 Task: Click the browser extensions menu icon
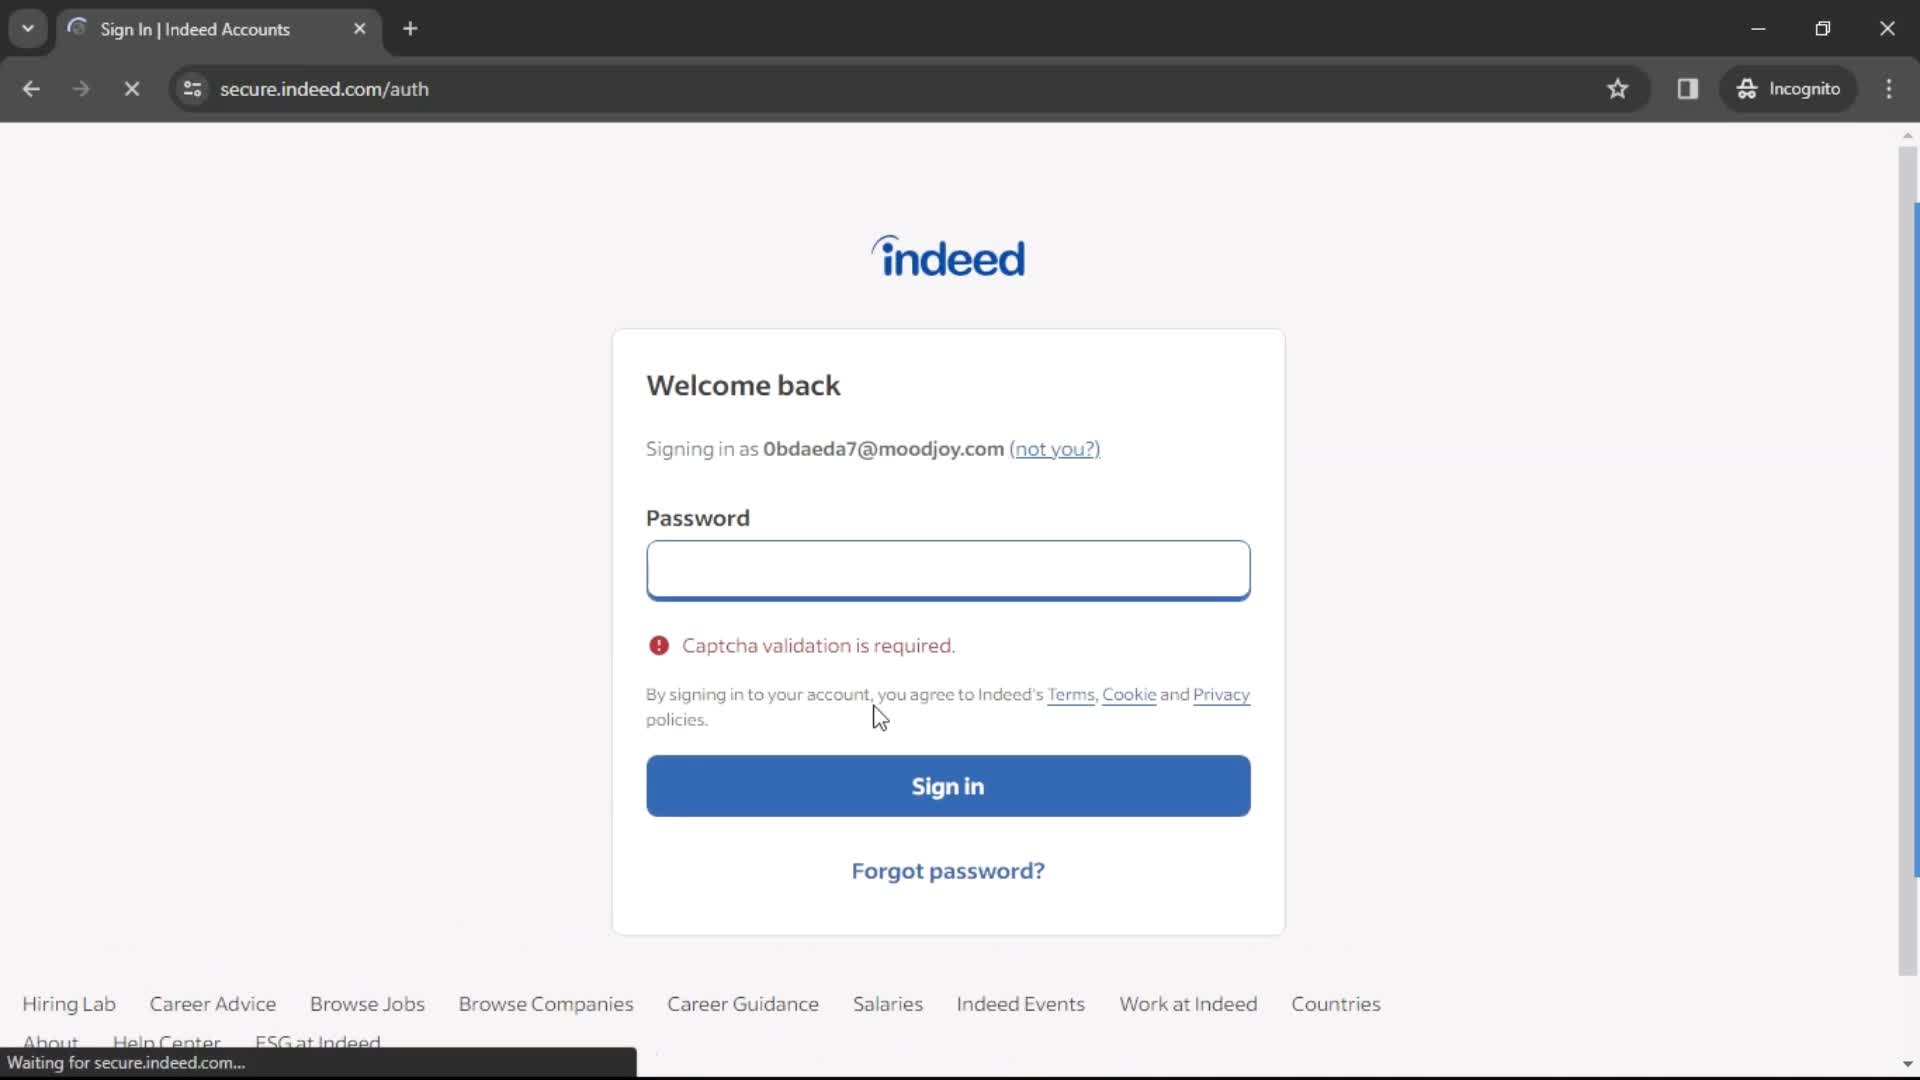coord(1689,88)
